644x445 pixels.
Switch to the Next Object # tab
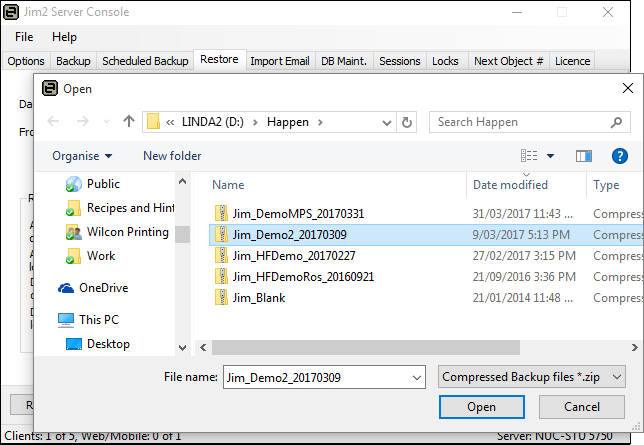(508, 61)
